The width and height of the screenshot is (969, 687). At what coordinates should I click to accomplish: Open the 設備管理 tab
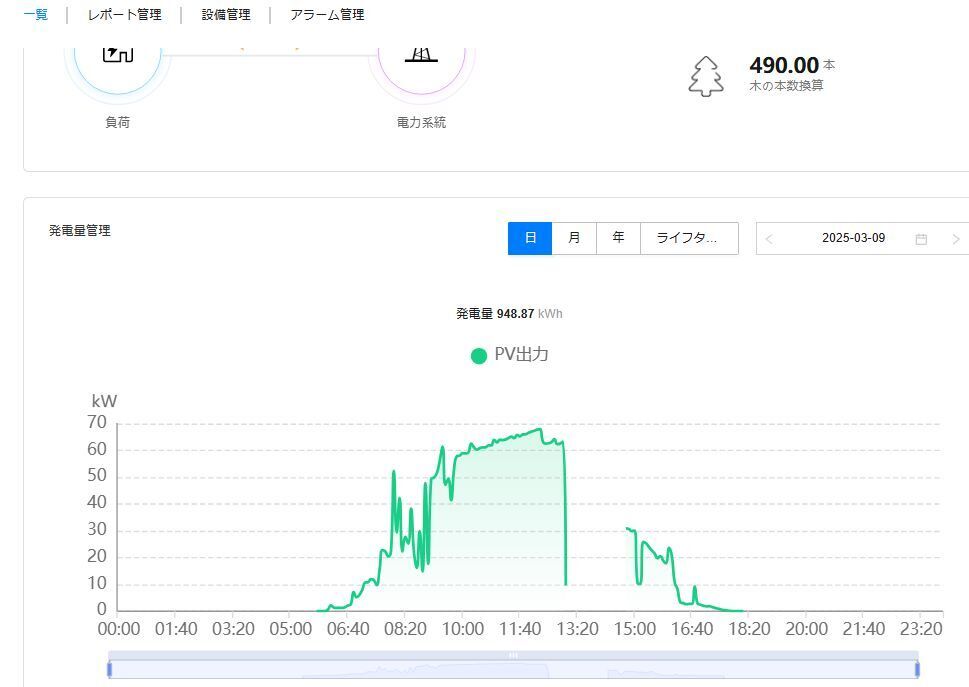pyautogui.click(x=226, y=15)
